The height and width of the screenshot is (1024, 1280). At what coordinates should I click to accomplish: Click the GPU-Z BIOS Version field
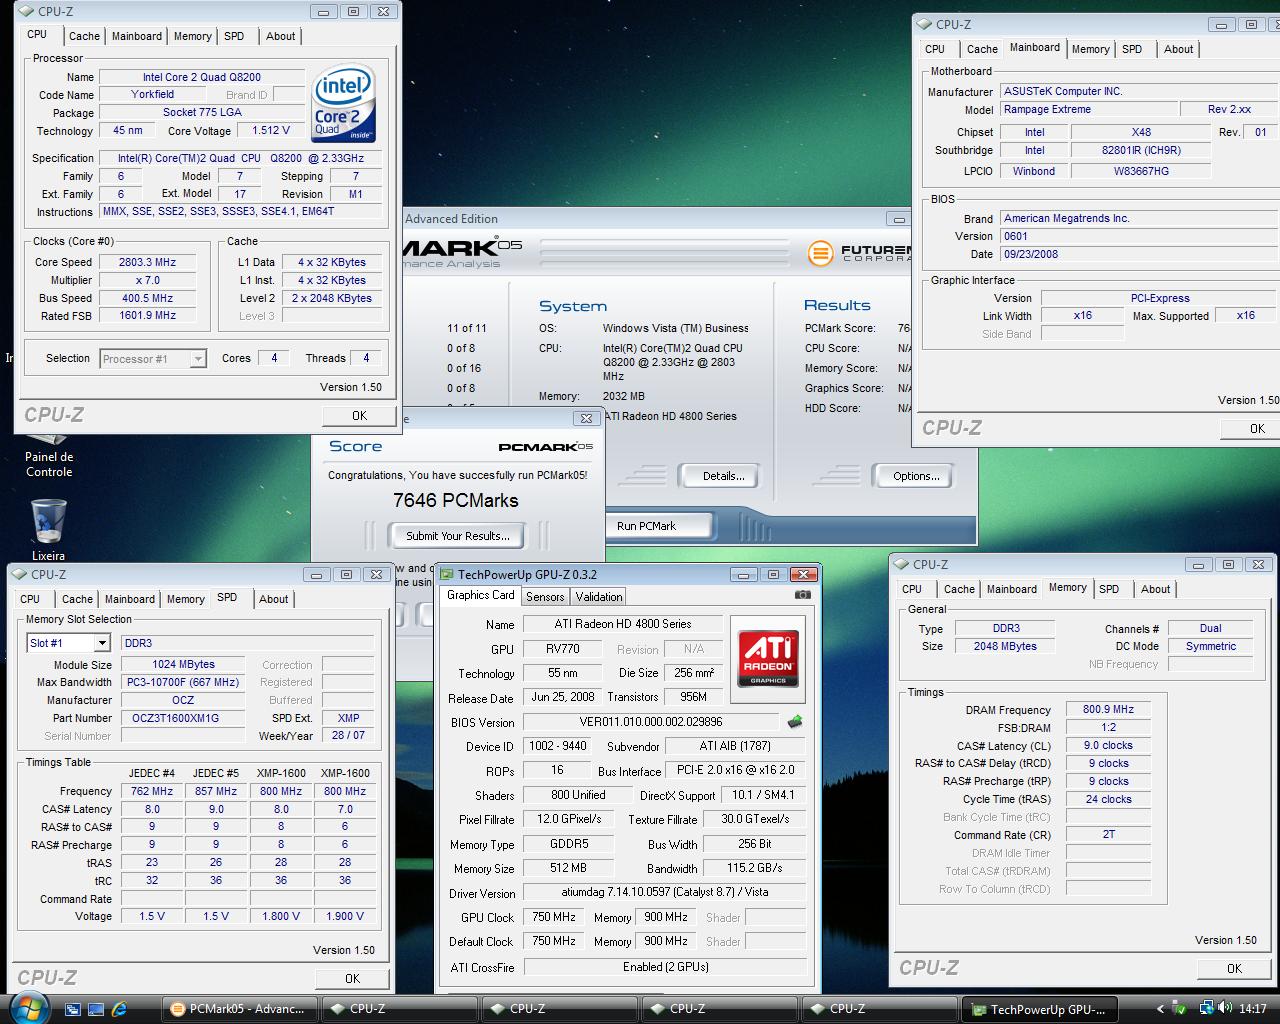[x=651, y=722]
